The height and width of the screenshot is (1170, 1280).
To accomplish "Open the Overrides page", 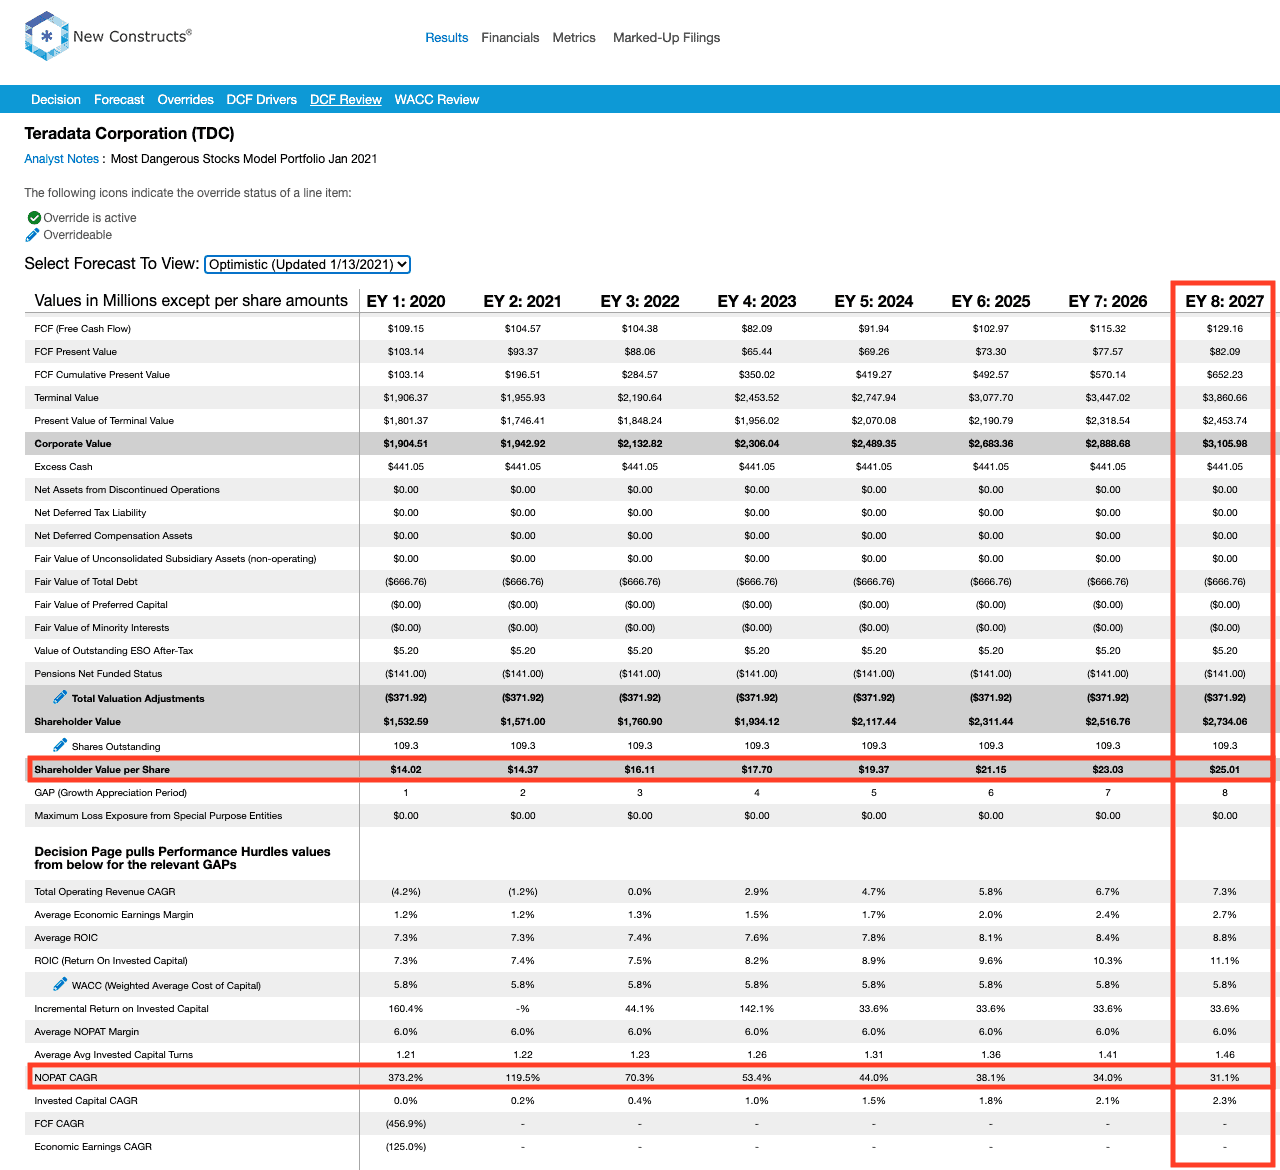I will point(186,99).
